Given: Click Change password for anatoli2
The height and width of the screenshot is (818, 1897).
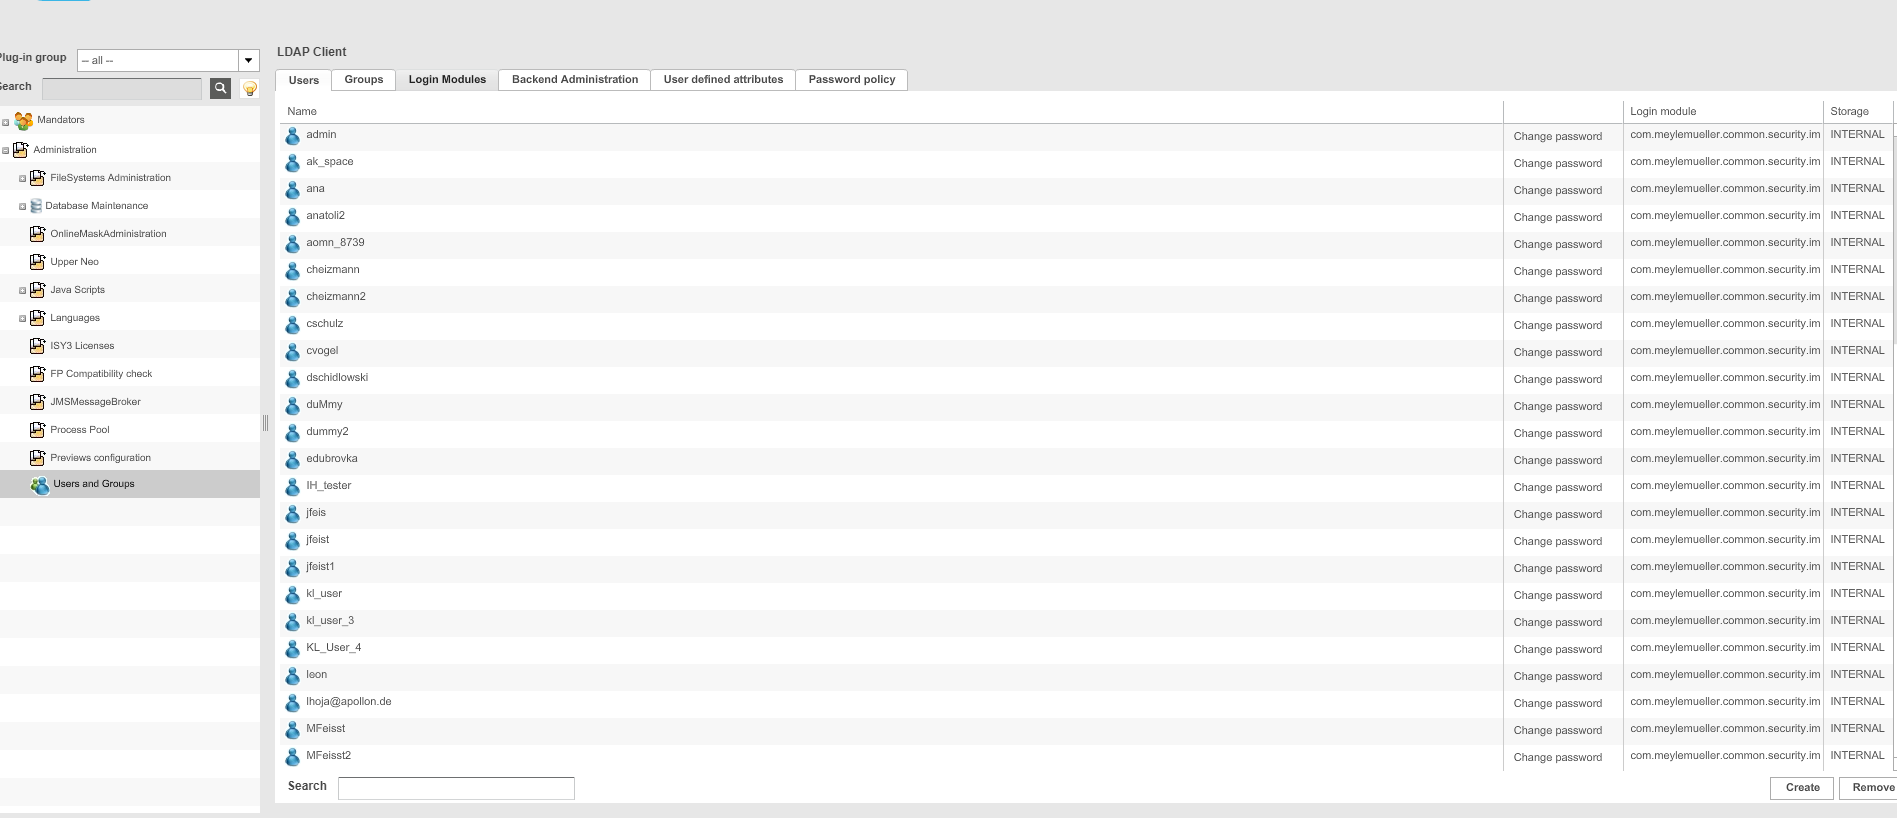Looking at the screenshot, I should 1557,218.
